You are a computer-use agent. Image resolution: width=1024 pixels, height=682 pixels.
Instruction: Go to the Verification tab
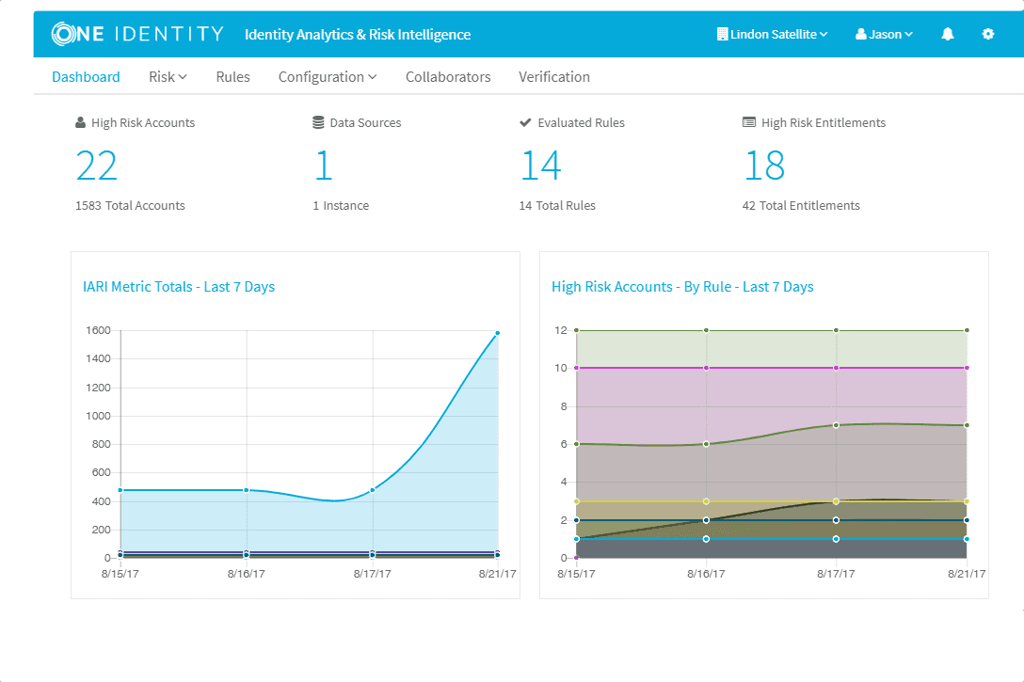tap(554, 77)
